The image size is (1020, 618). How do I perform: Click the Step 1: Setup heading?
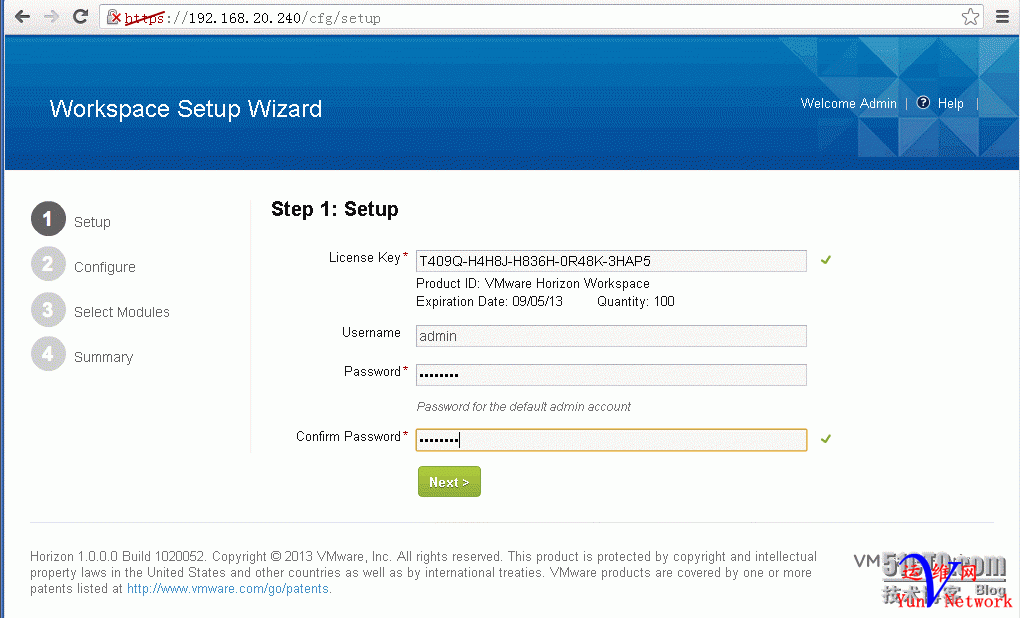coord(334,209)
